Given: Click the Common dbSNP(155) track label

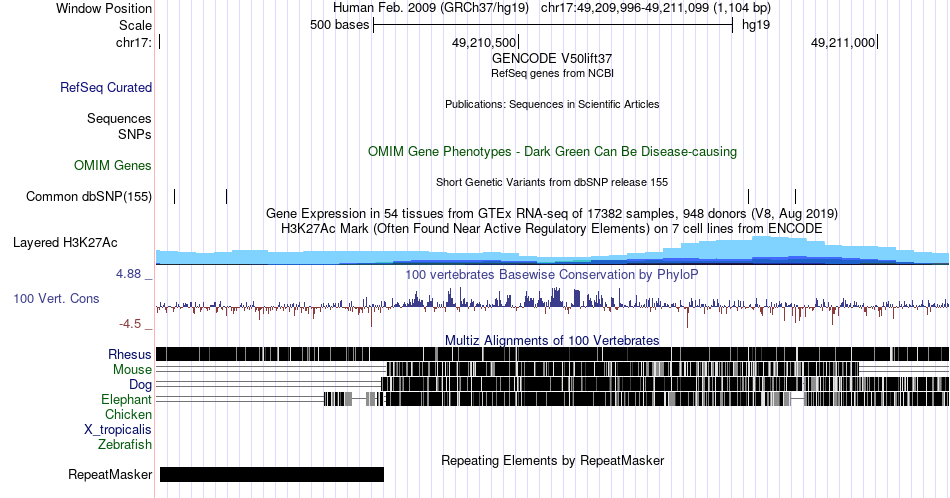Looking at the screenshot, I should (89, 196).
